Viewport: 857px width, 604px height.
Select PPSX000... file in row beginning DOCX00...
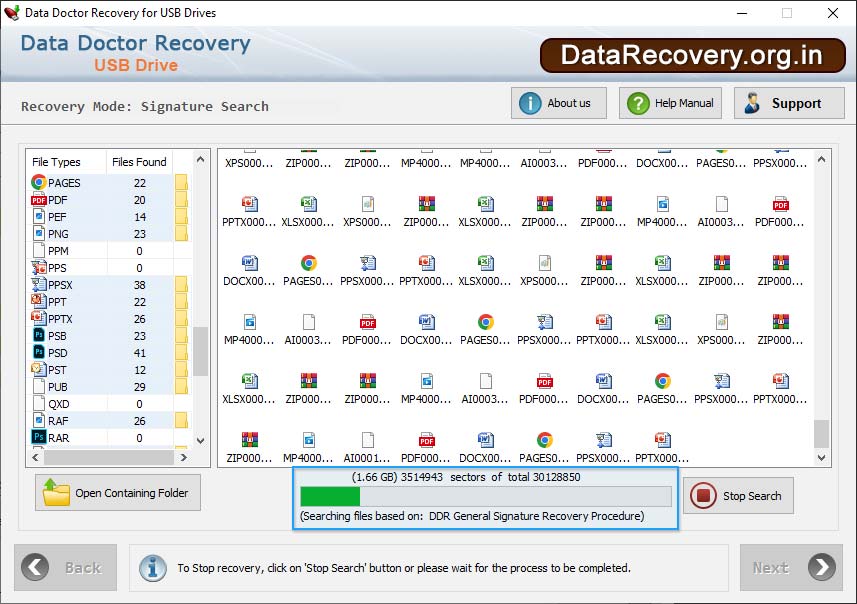(x=367, y=271)
